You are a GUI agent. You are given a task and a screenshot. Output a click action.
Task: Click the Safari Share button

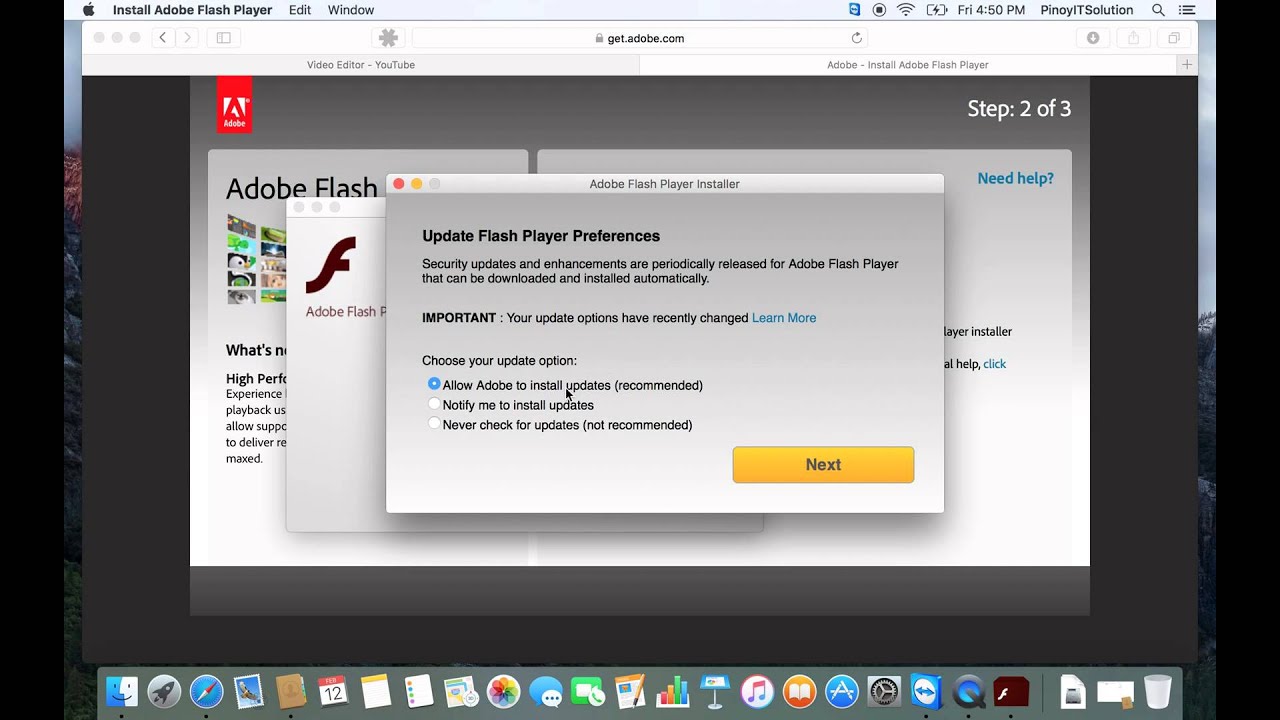(1133, 38)
